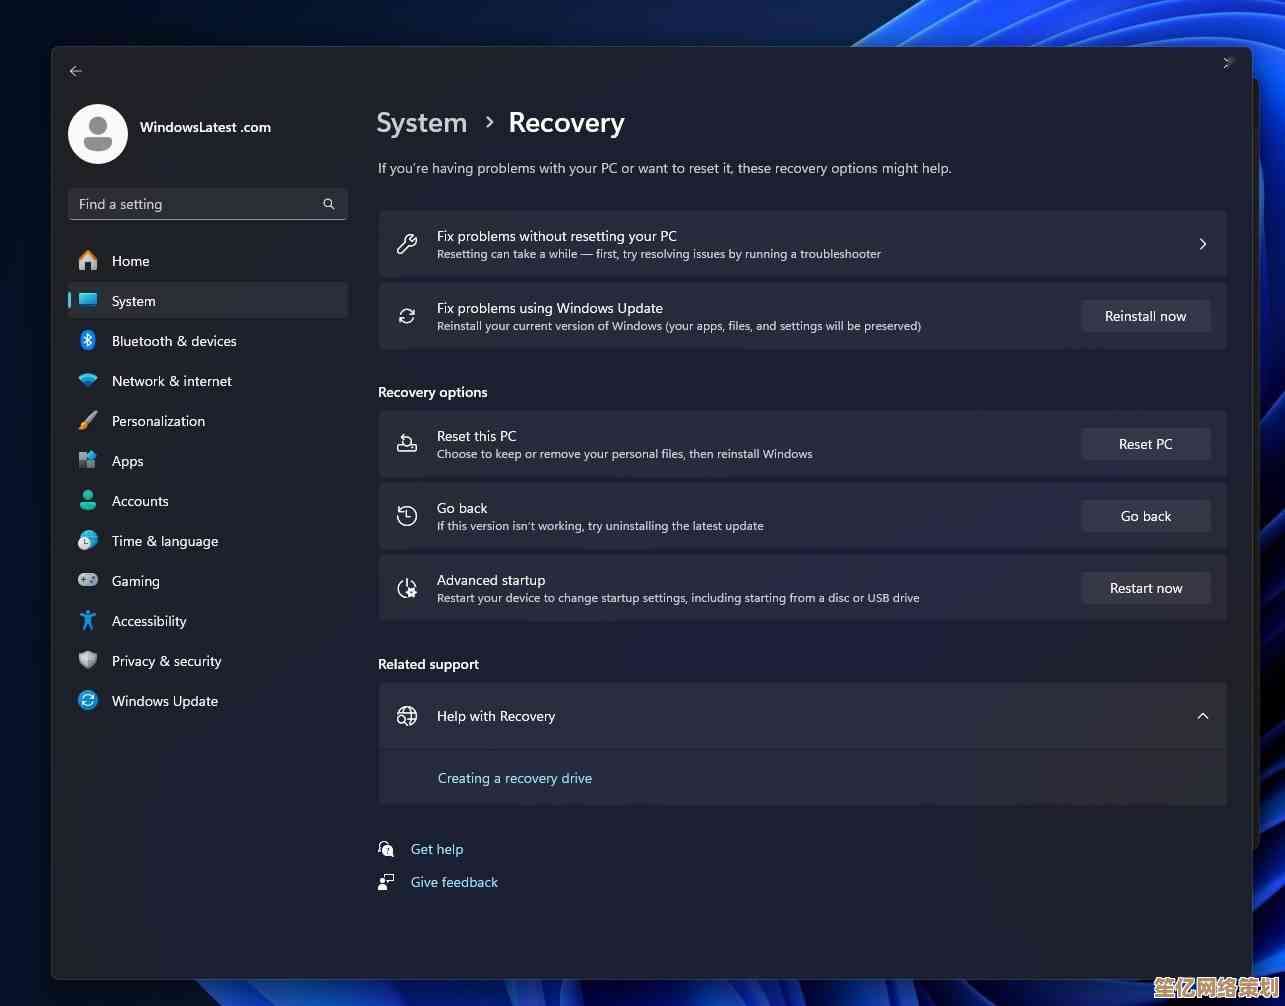The height and width of the screenshot is (1006, 1285).
Task: Select Time & language in sidebar
Action: 164,541
